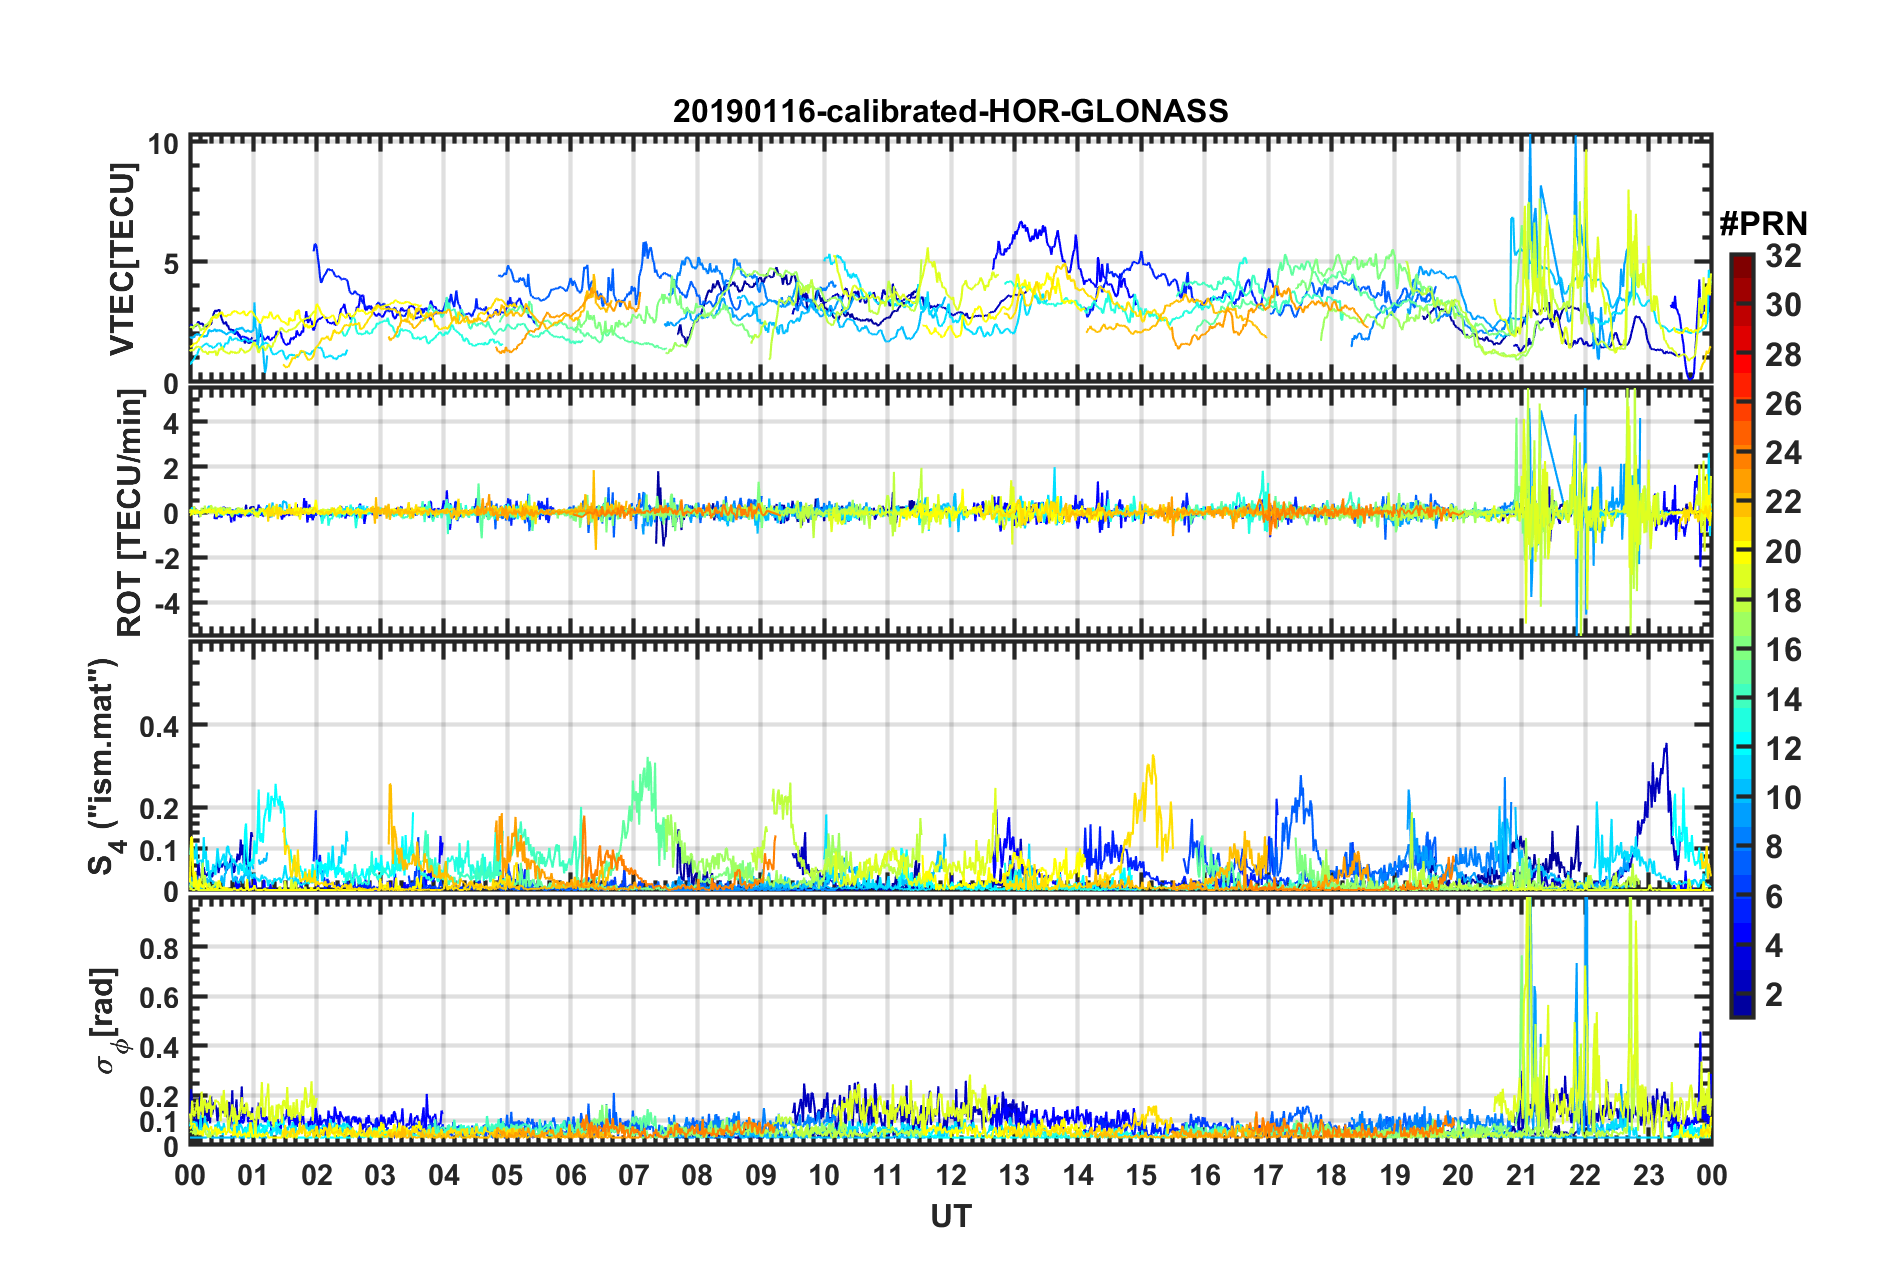Click the "20" tick on the PRN colorbar
Screen dimensions: 1902x1272
pyautogui.click(x=1783, y=552)
